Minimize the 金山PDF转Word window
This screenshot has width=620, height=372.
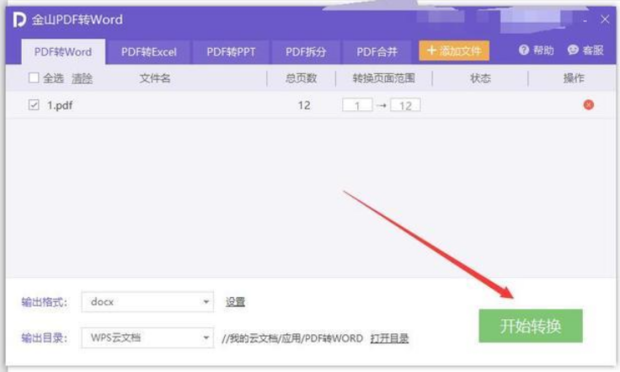click(585, 20)
